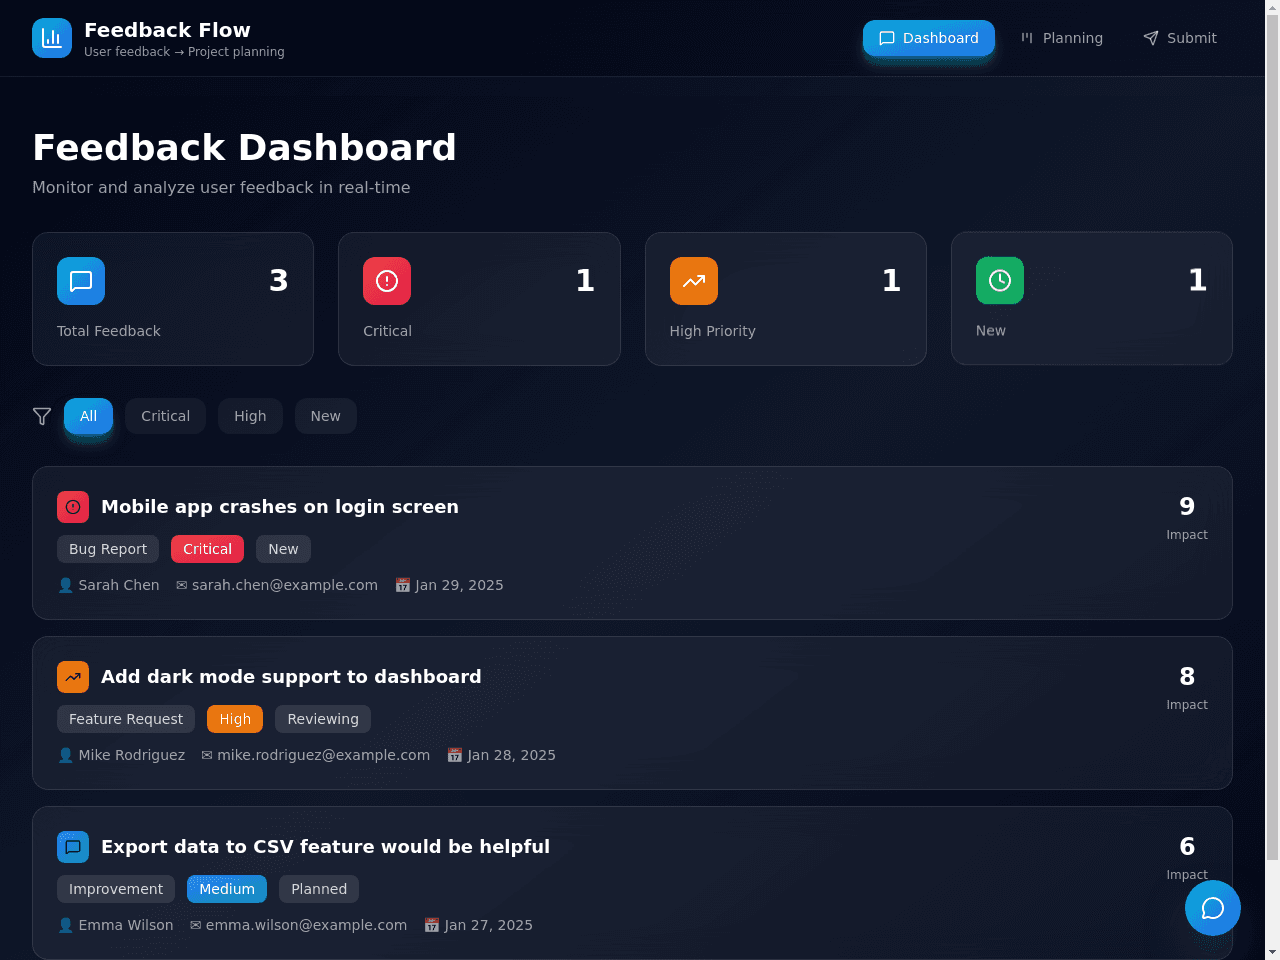This screenshot has height=960, width=1280.
Task: Click the Total Feedback count 3
Action: tap(279, 280)
